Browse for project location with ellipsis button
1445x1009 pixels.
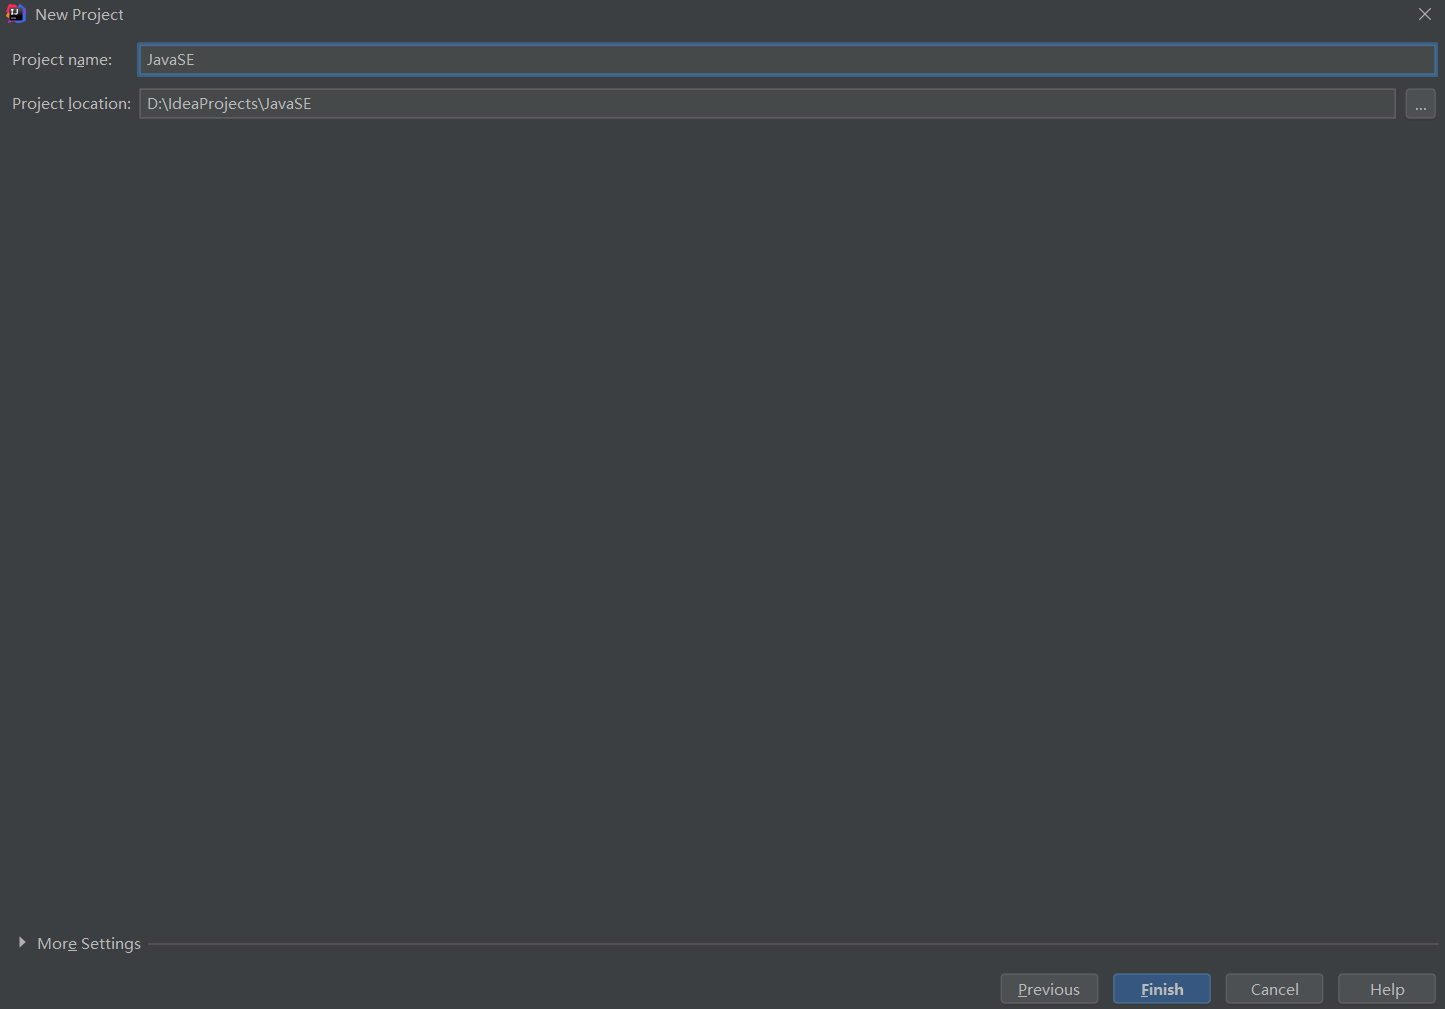1420,104
